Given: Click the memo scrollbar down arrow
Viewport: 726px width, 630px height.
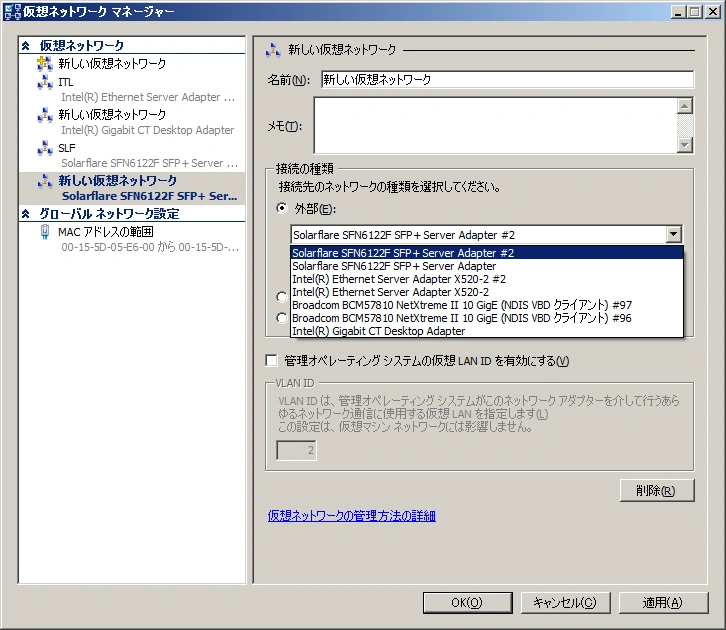Looking at the screenshot, I should tap(685, 145).
